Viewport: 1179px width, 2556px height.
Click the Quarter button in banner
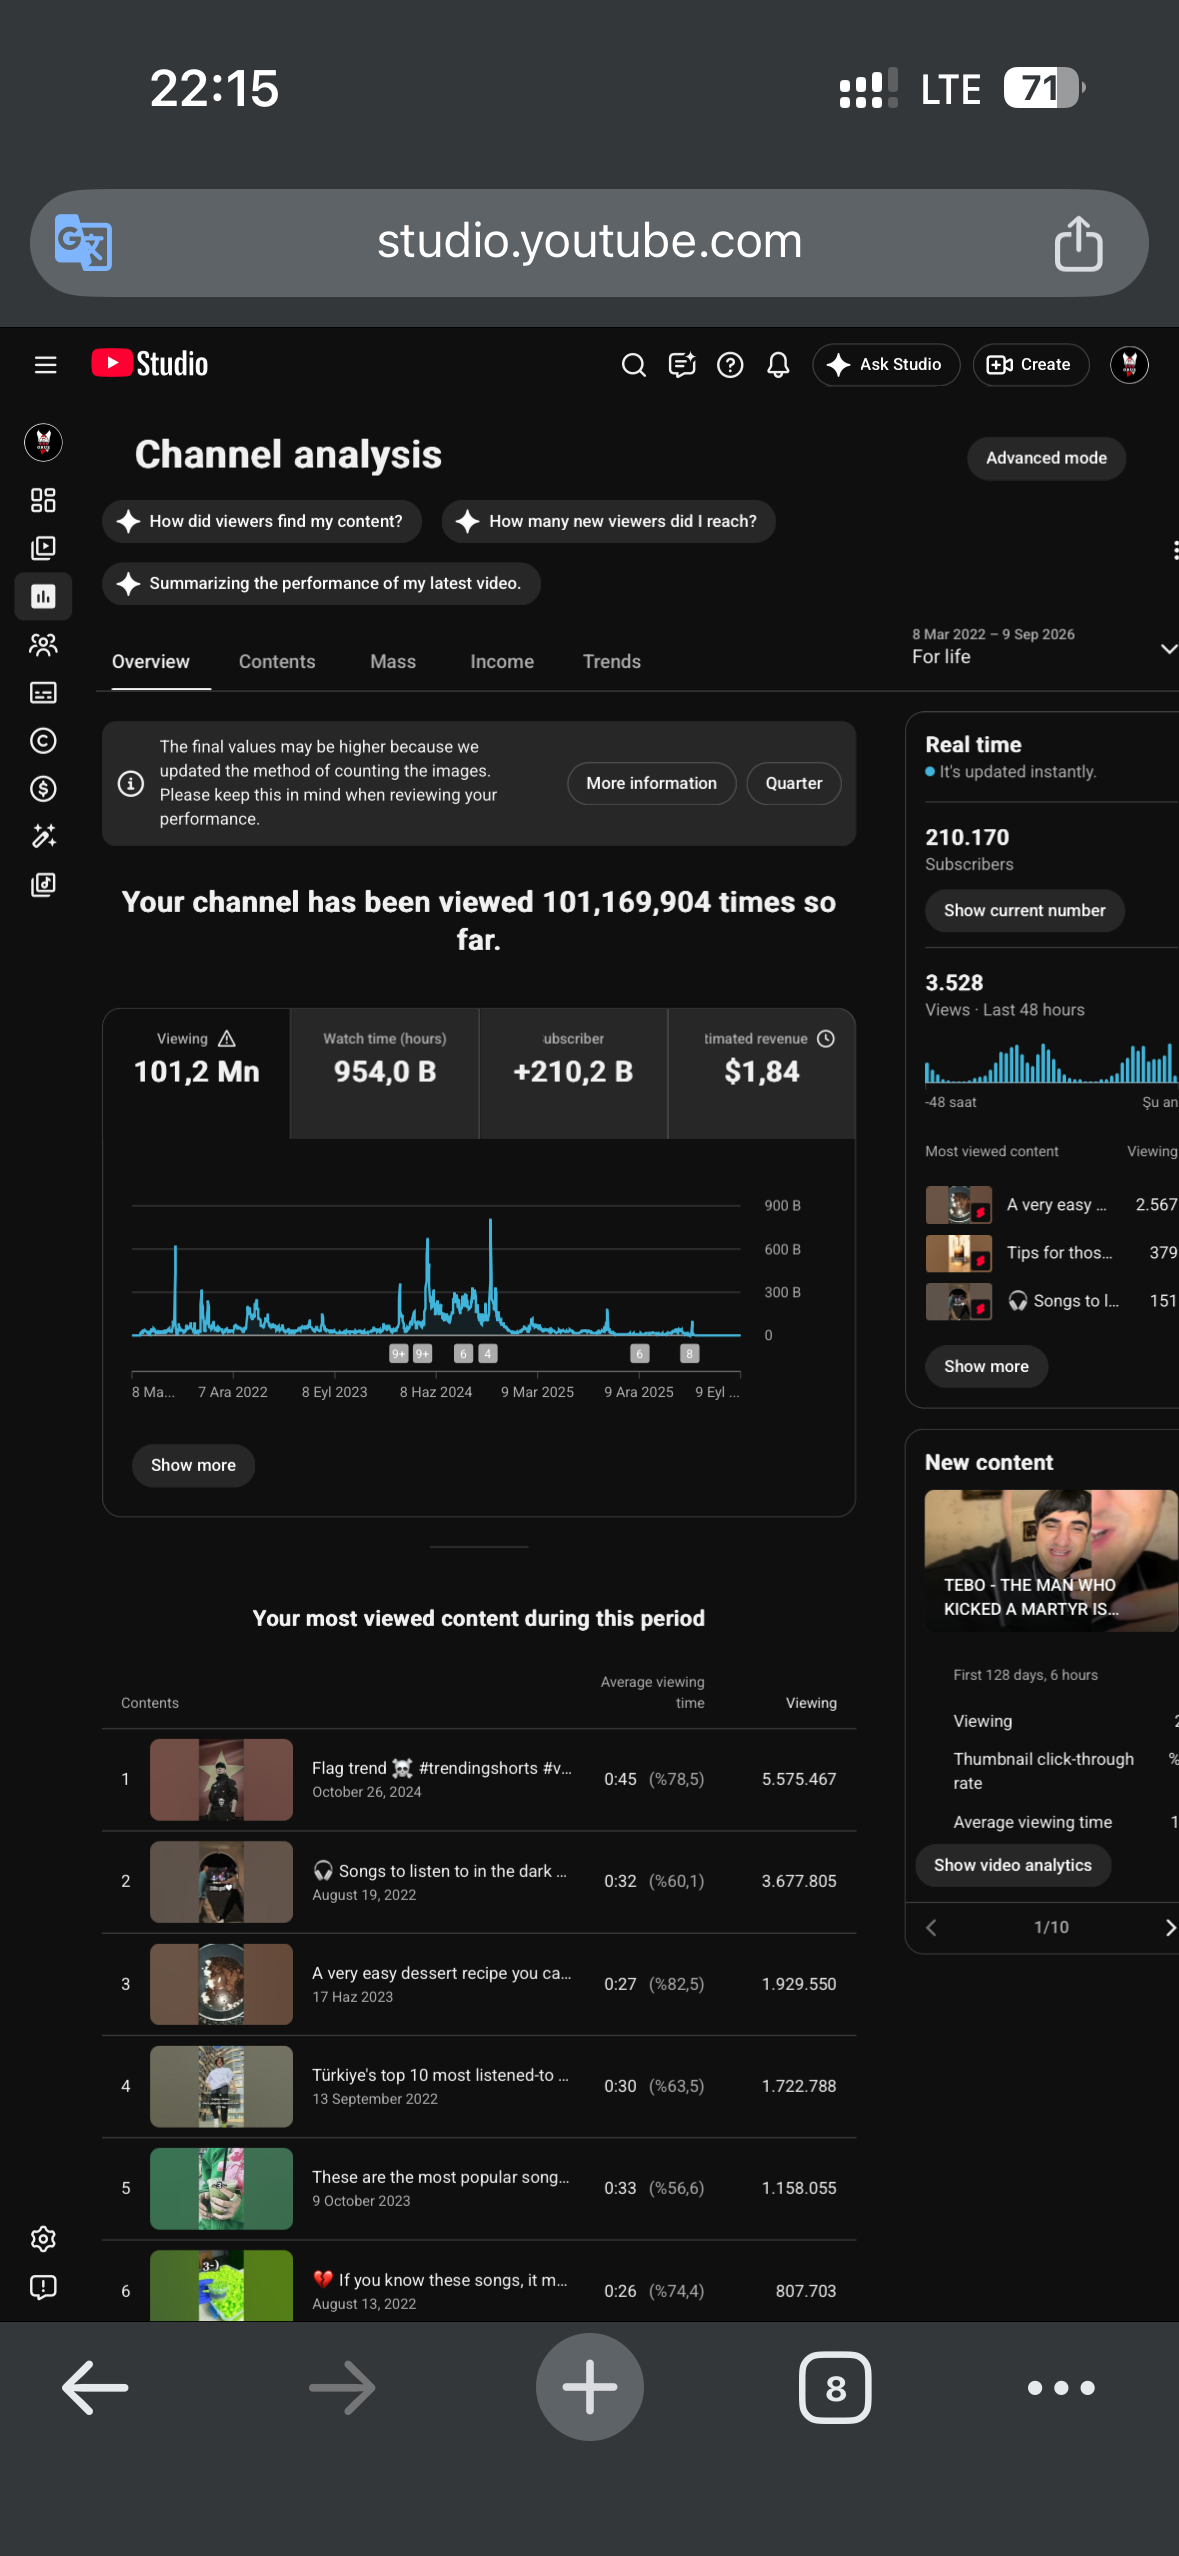tap(794, 783)
